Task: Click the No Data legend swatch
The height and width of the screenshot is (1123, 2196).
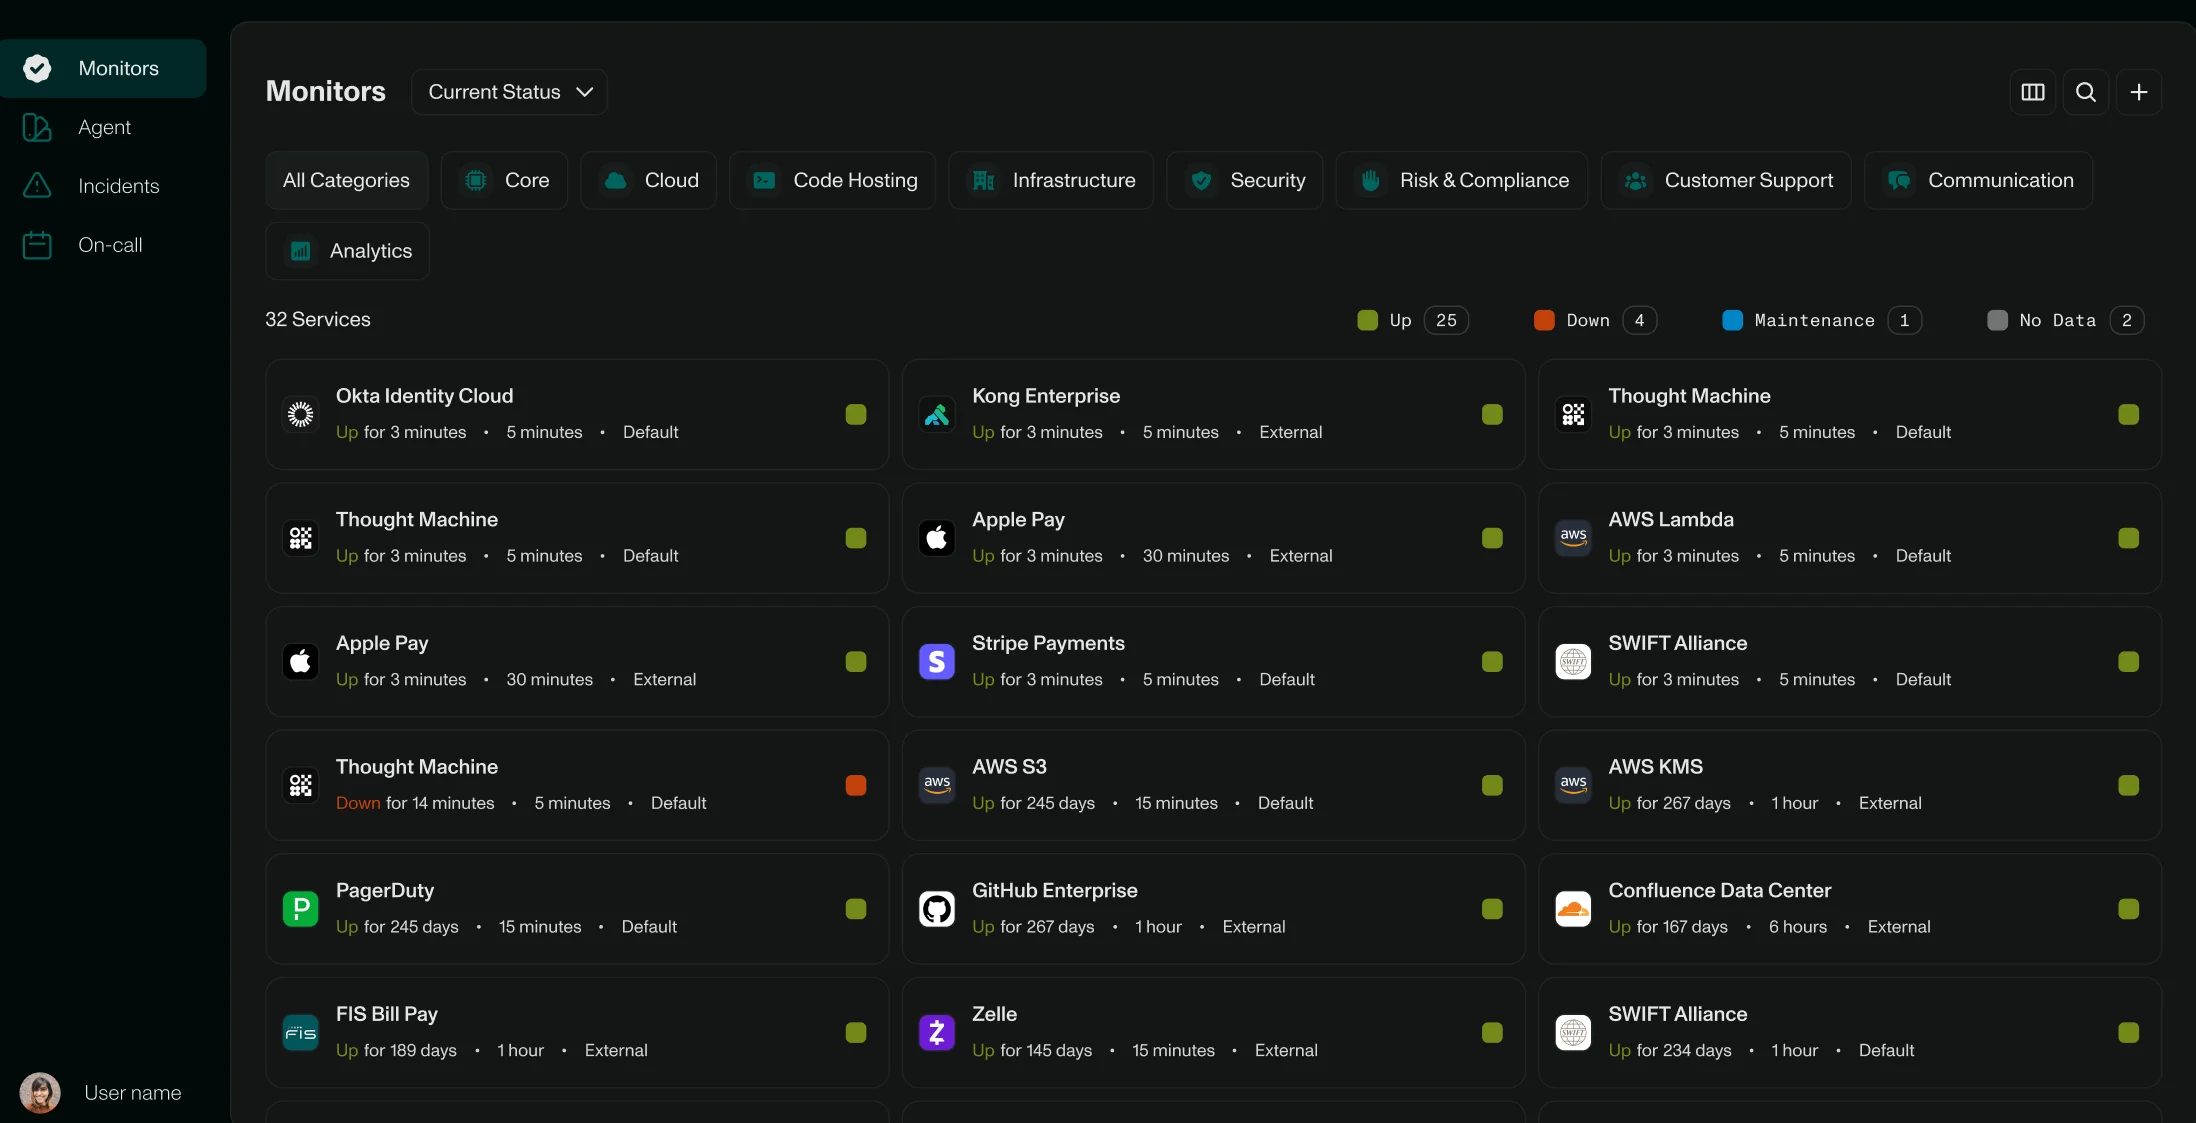Action: coord(1997,320)
